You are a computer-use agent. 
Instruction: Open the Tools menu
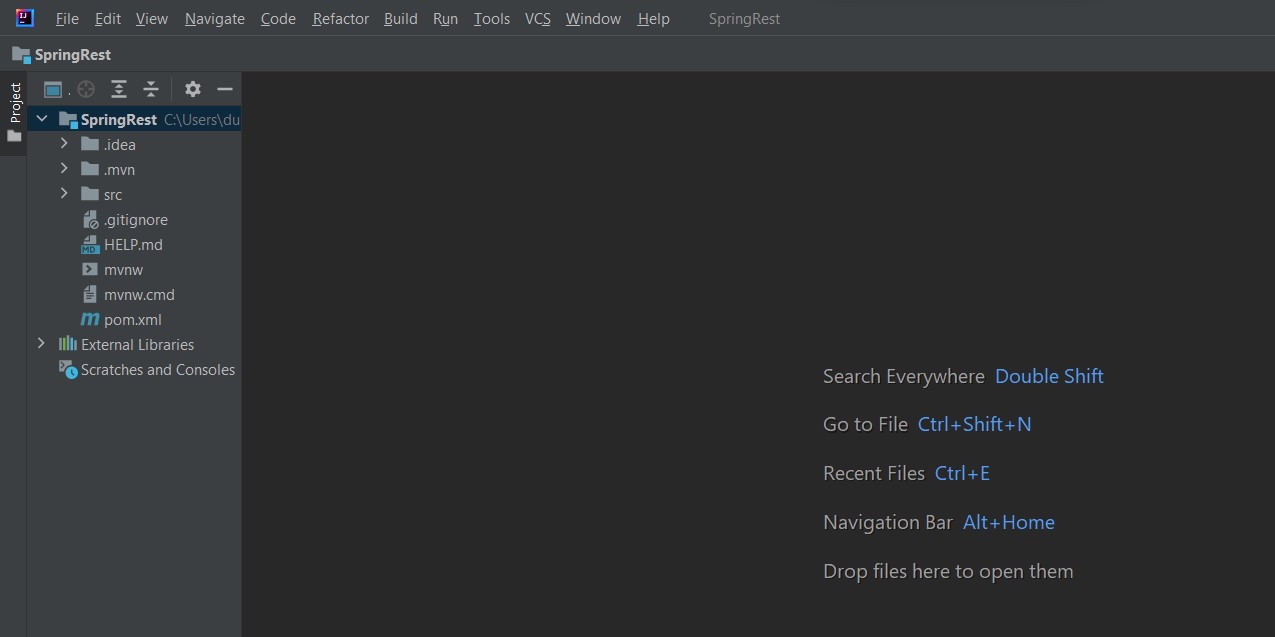coord(492,18)
